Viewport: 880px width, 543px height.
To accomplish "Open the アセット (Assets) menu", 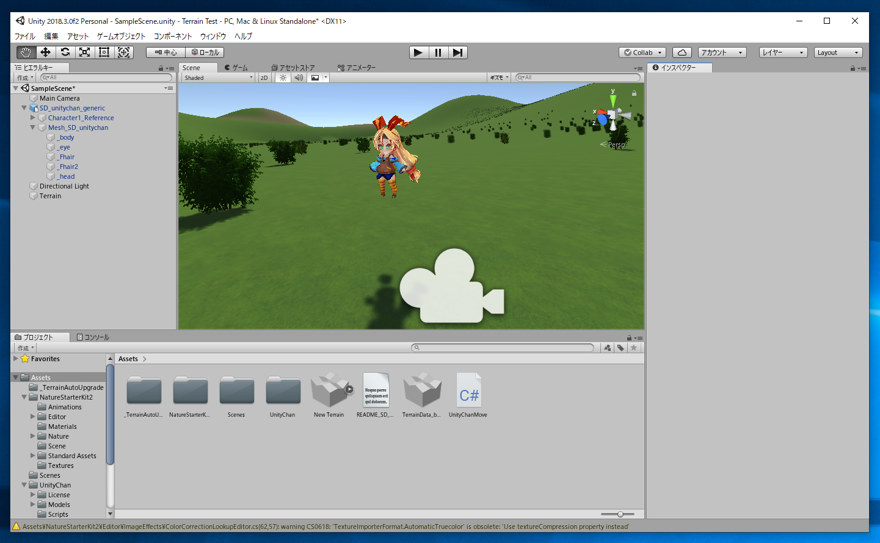I will tap(77, 36).
